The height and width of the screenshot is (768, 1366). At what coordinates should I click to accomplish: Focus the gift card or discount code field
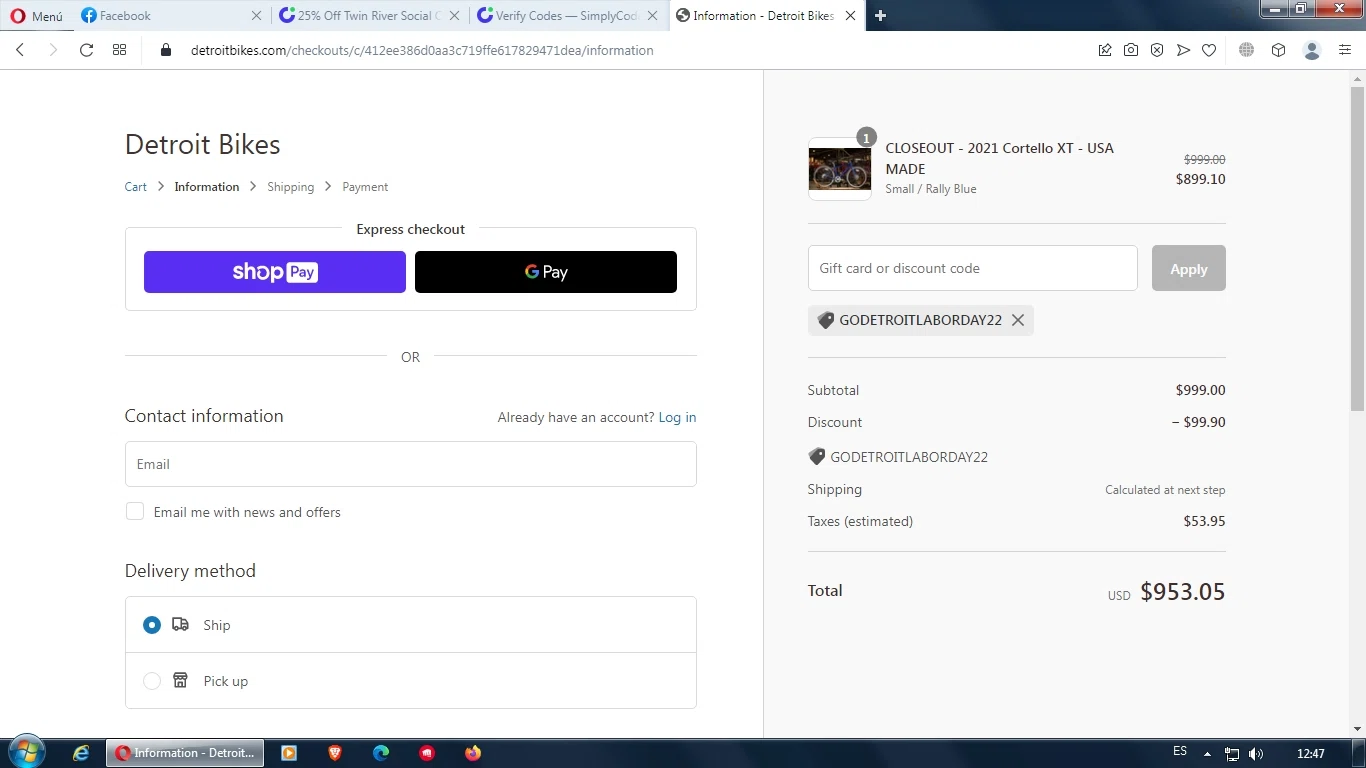973,268
